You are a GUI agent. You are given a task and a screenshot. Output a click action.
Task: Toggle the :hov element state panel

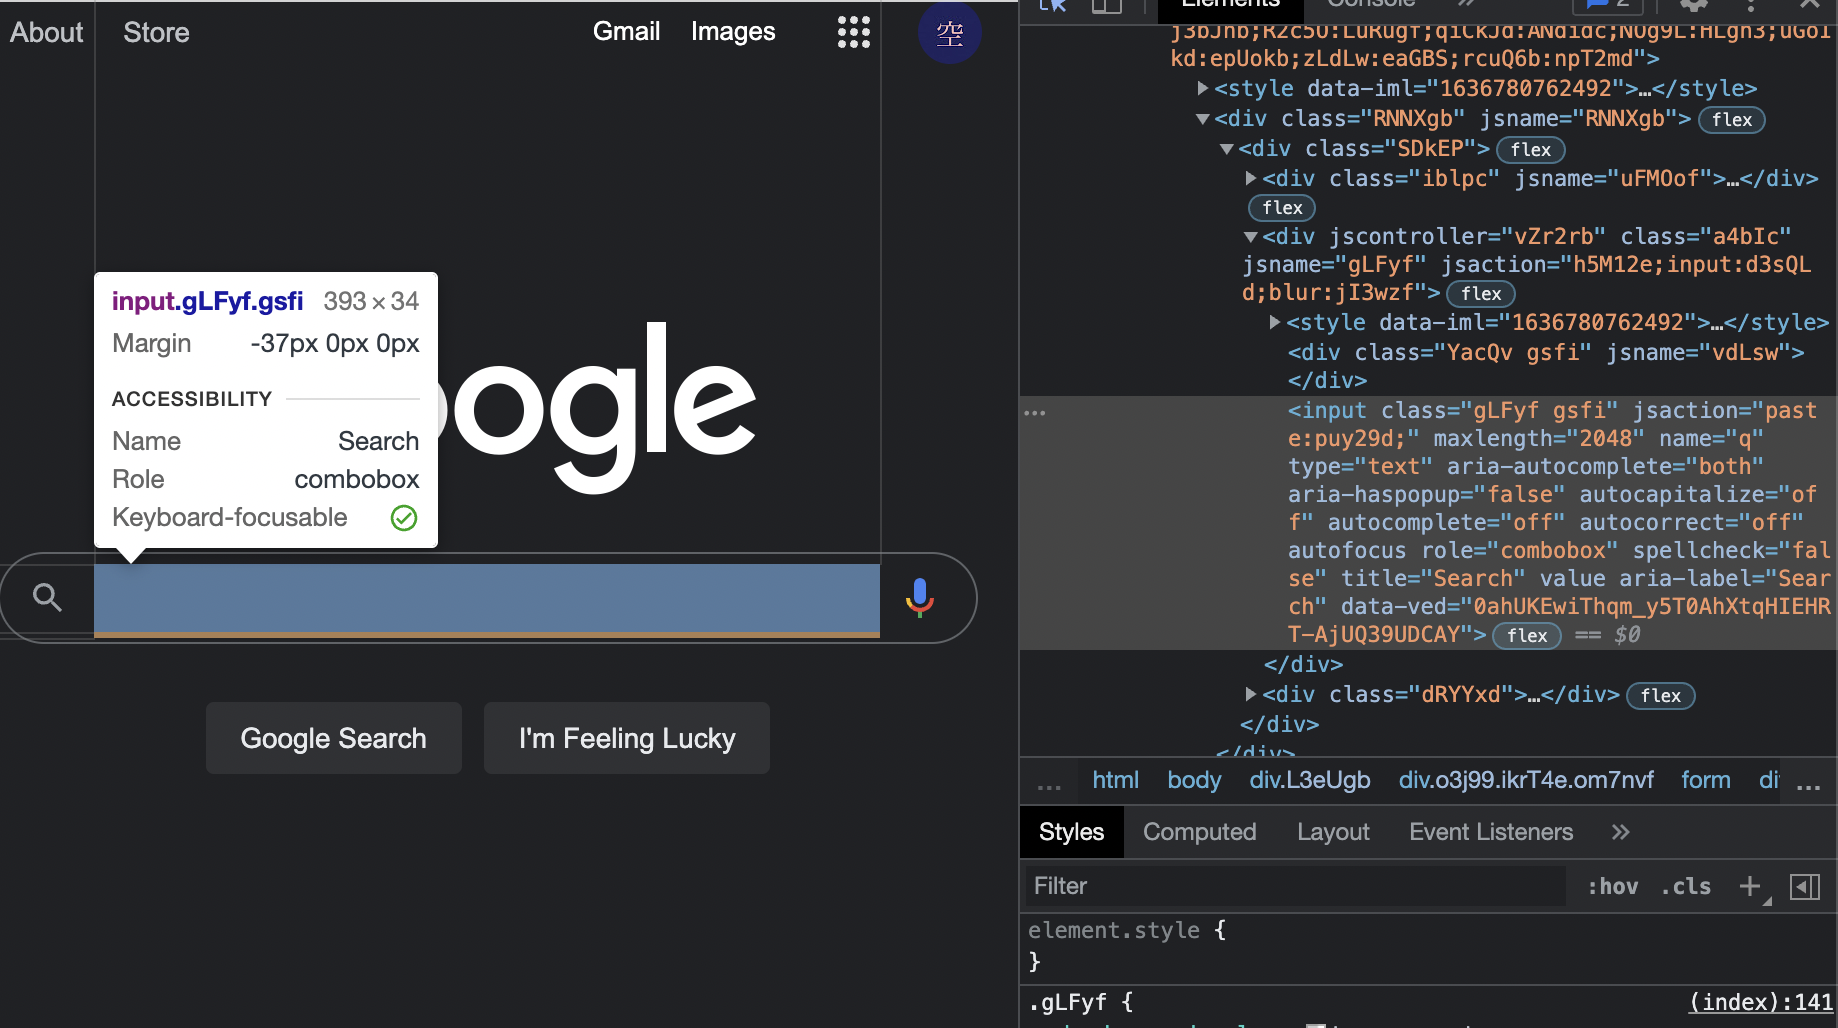[1613, 886]
